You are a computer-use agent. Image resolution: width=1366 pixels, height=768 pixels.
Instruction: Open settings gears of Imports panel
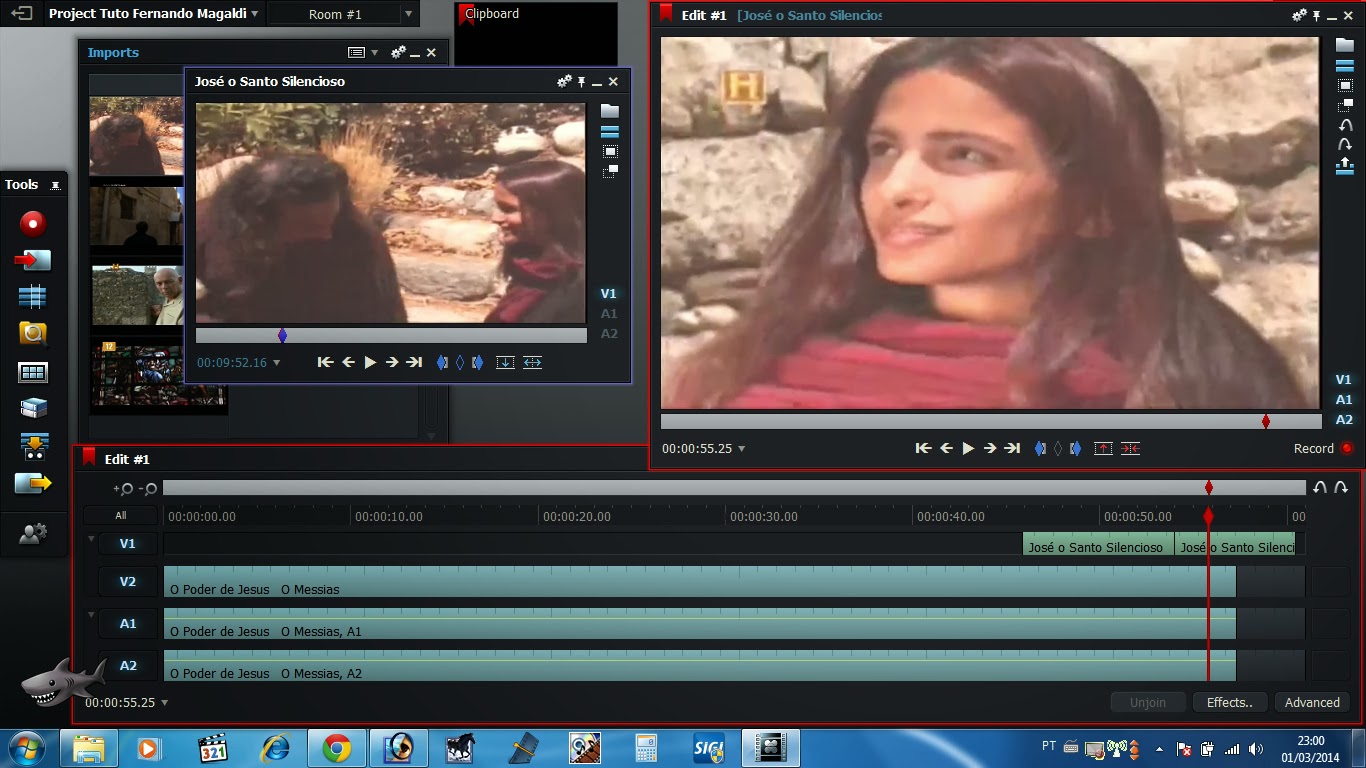click(x=398, y=52)
